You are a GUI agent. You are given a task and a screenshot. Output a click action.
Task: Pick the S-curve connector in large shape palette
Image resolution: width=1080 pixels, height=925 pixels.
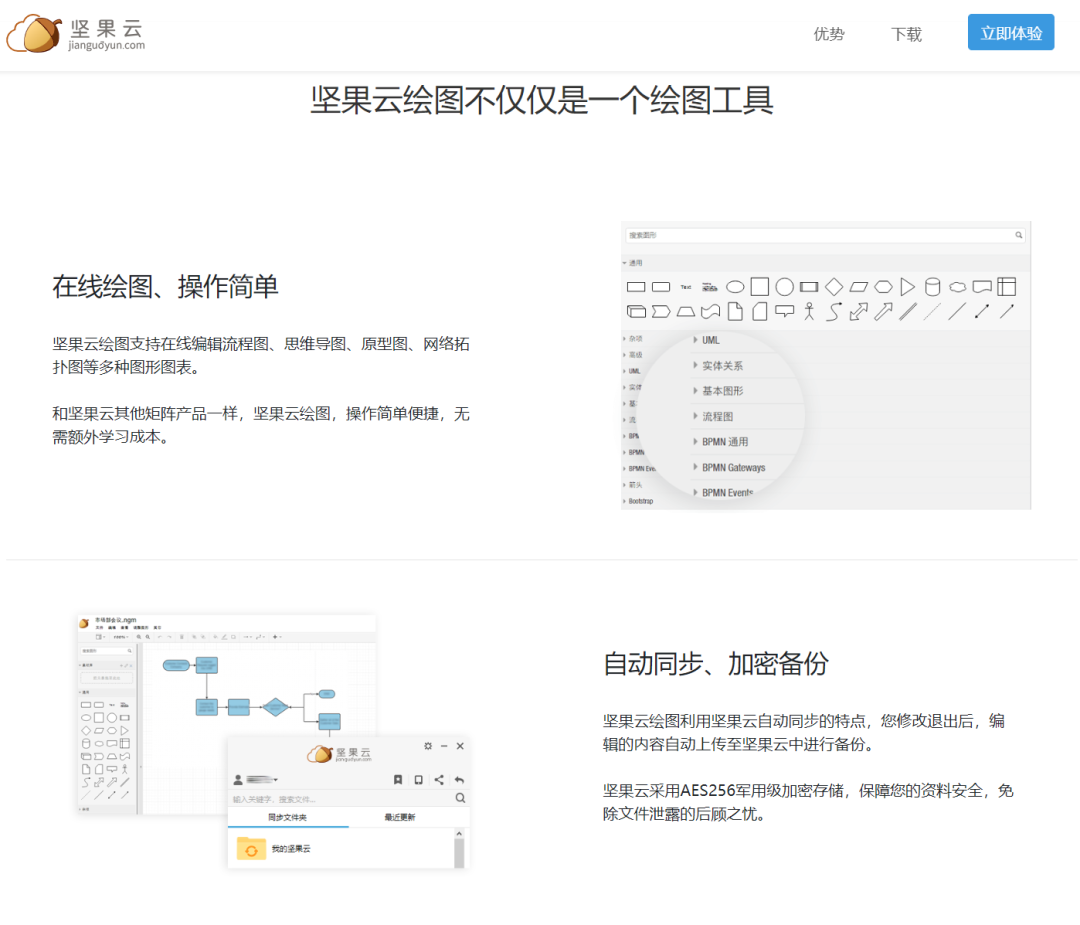coord(833,312)
